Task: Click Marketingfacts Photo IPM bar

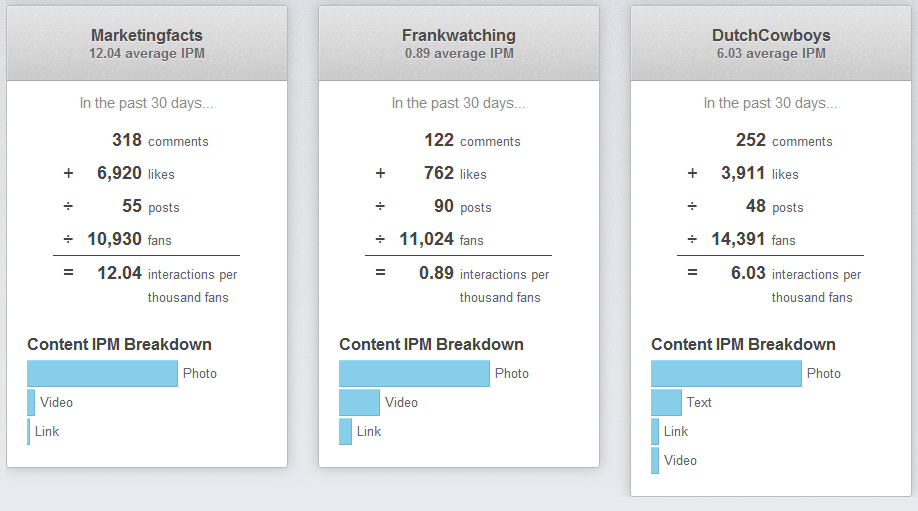Action: point(102,373)
